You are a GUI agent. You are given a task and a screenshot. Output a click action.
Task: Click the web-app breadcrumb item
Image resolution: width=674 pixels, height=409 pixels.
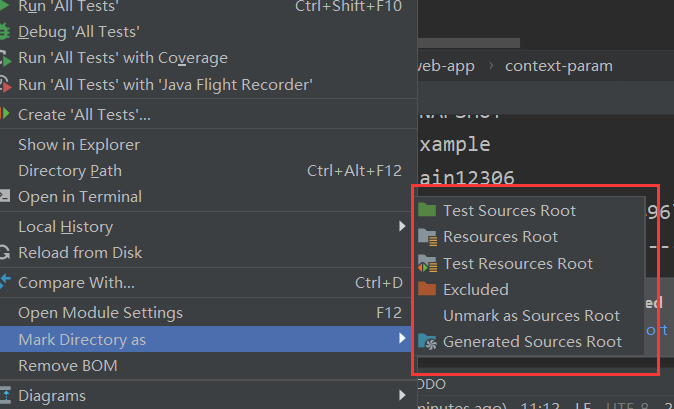[446, 66]
